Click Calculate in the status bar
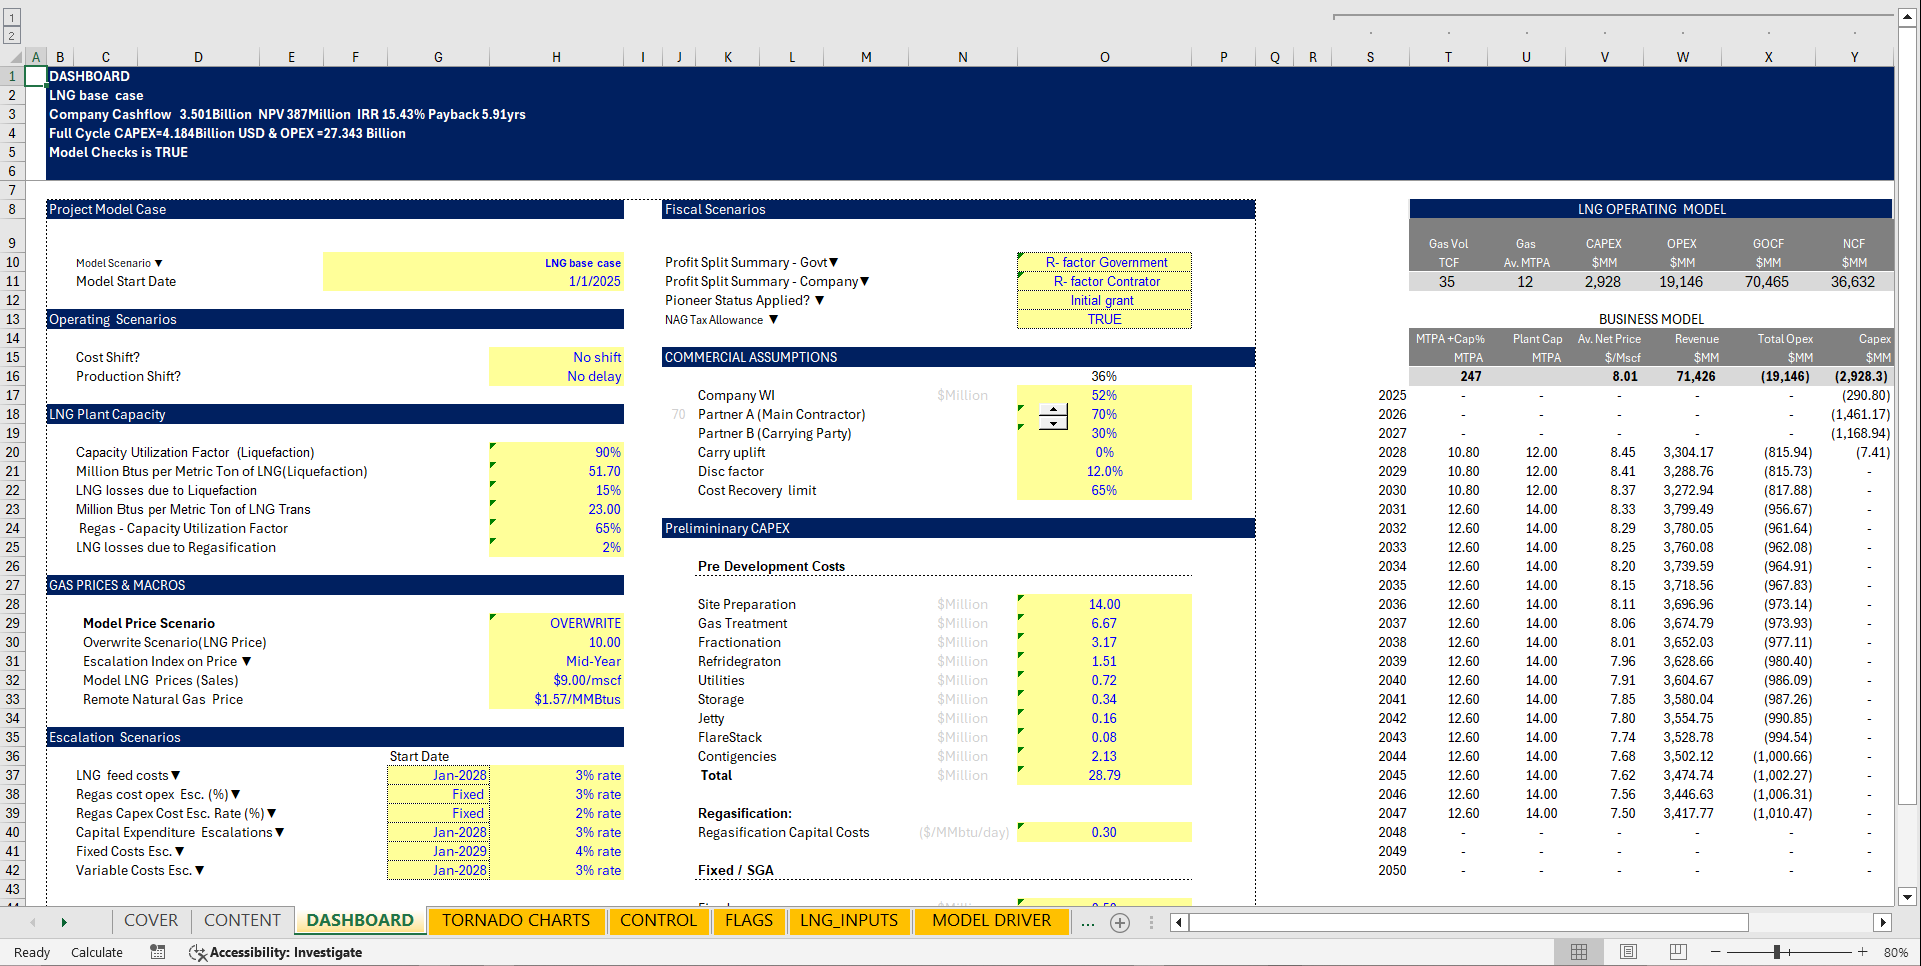 (96, 952)
